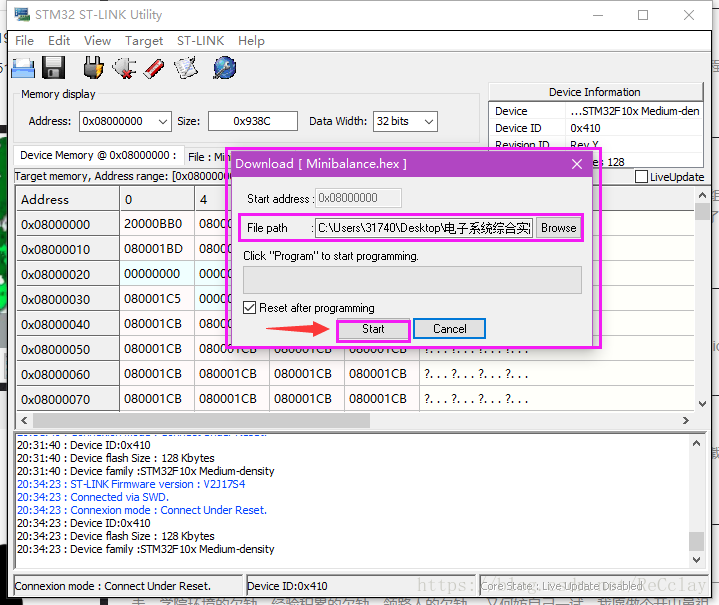Click the globe wrench toolbar icon
Screen dimensions: 719x605
[225, 68]
